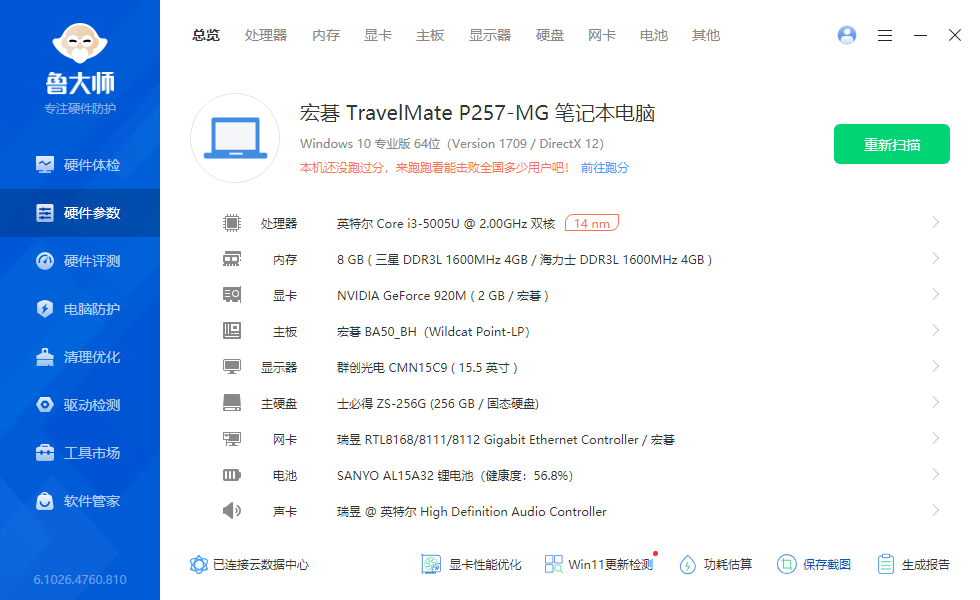Click the sound card speaker icon
Image resolution: width=980 pixels, height=600 pixels.
click(x=232, y=511)
